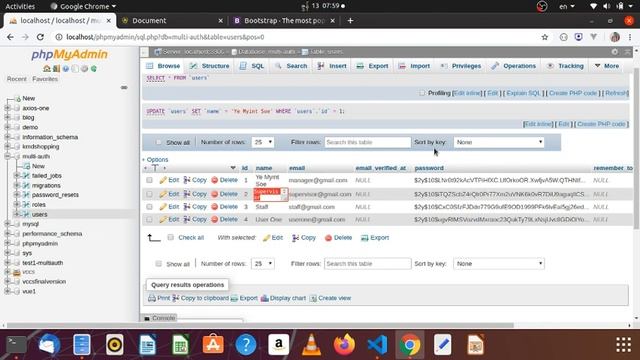Select checkbox for row id 3 Staff
Screen dimensions: 640x360
click(149, 207)
